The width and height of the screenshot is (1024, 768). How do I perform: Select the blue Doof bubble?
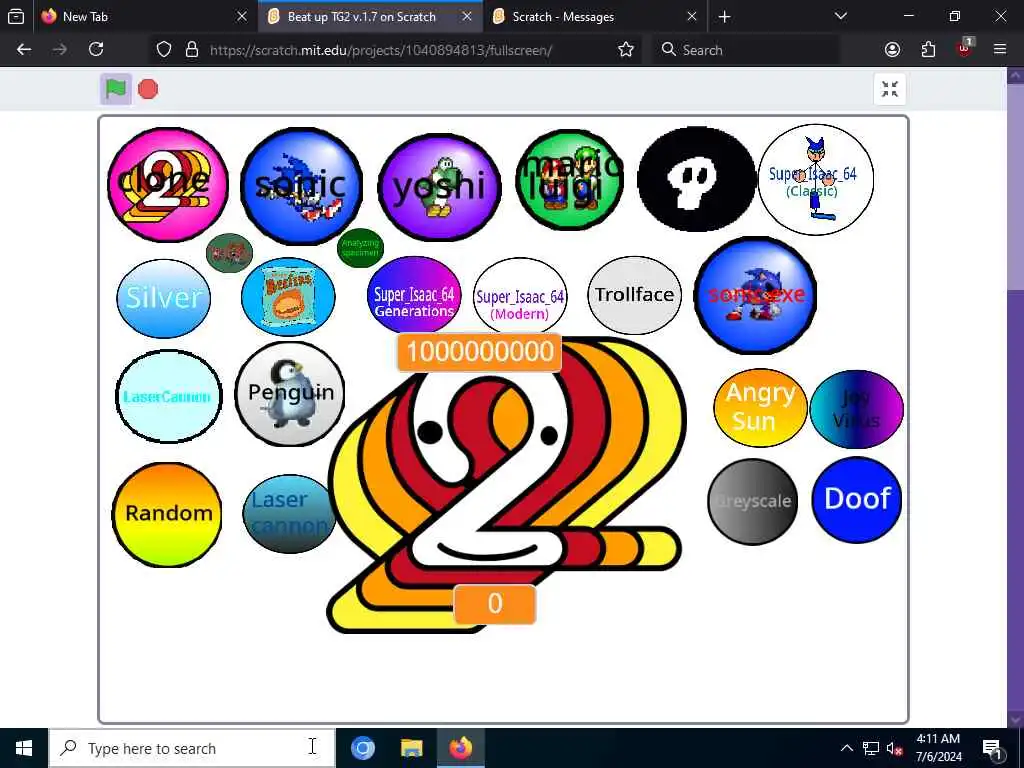857,500
